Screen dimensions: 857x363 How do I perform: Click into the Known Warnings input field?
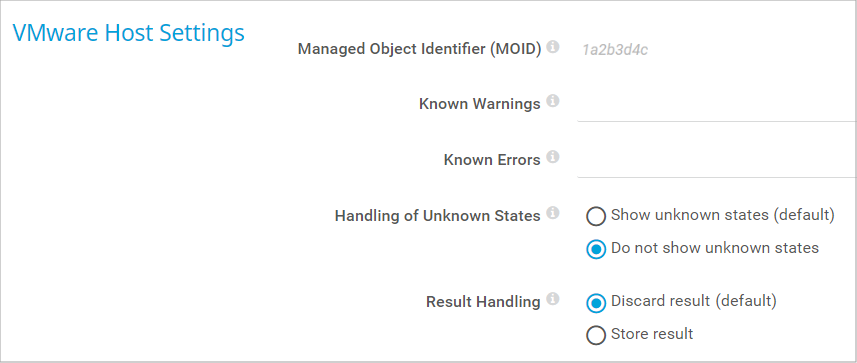click(x=716, y=106)
